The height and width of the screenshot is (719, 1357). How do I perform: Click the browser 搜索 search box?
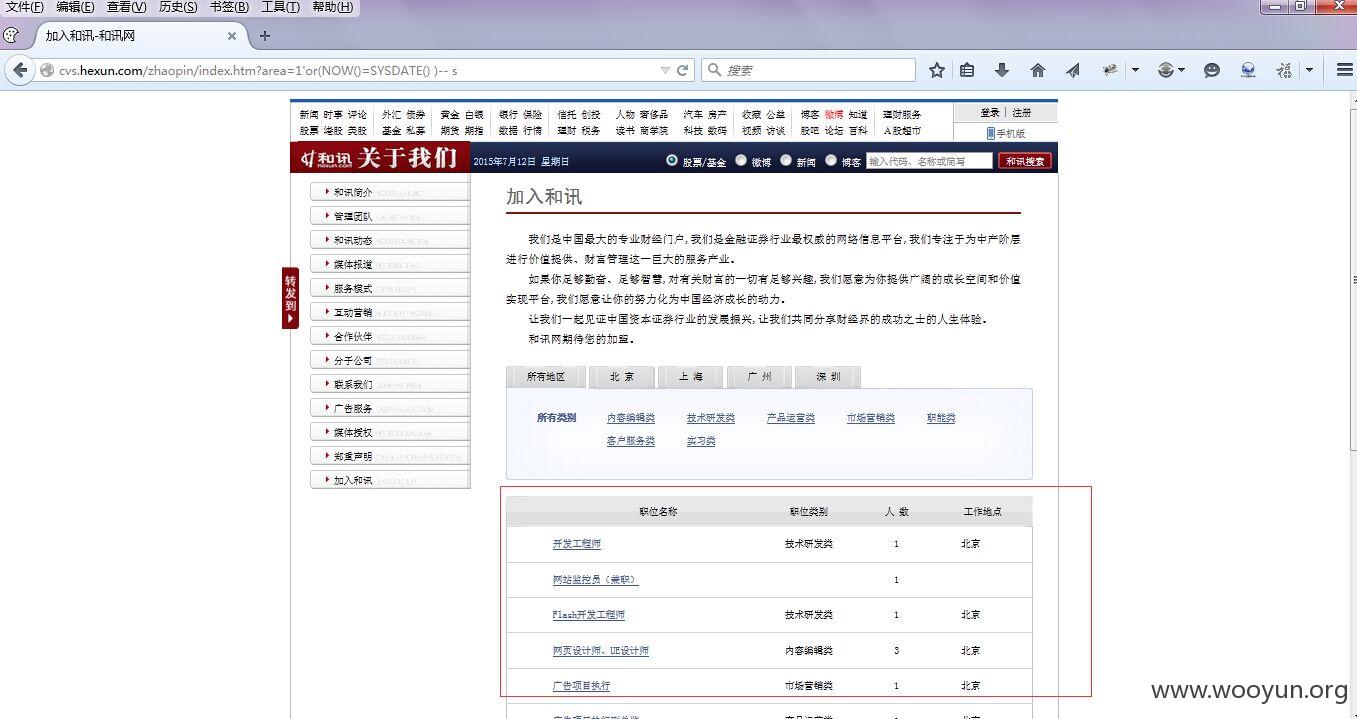click(x=808, y=70)
